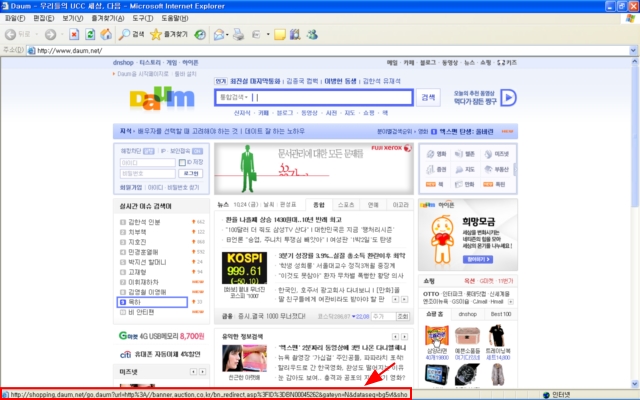
Task: Click the Fuji Xerox banner advertisement
Action: pyautogui.click(x=313, y=169)
